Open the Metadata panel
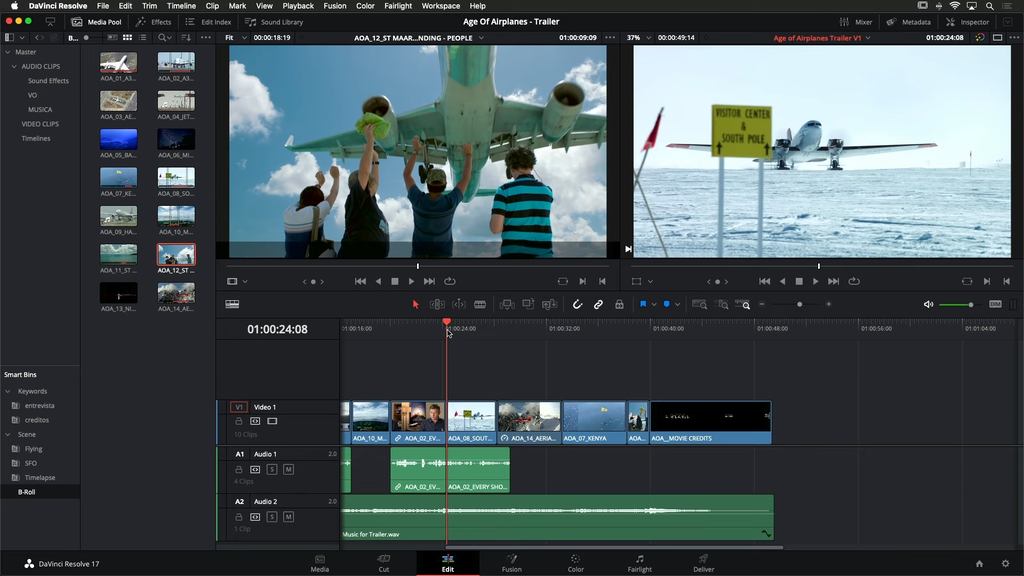1024x576 pixels. pyautogui.click(x=908, y=22)
